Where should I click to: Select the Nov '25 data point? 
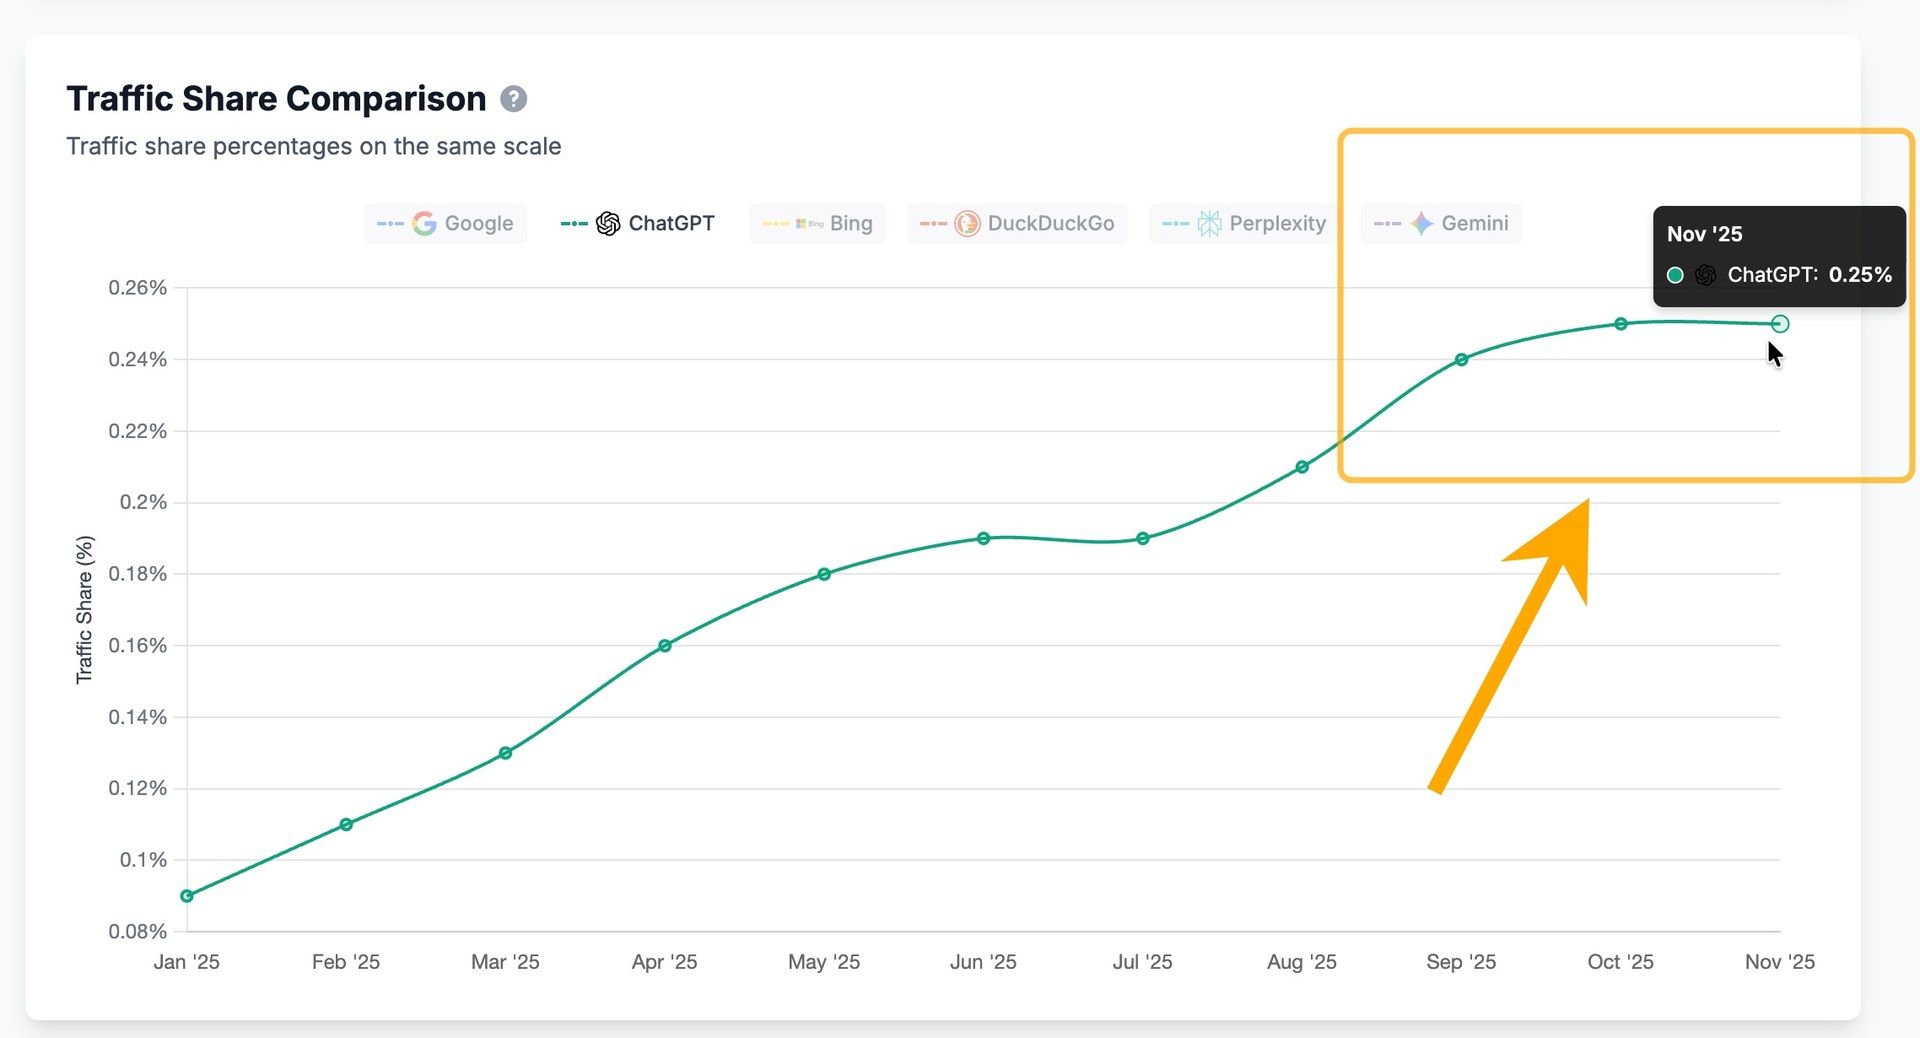coord(1780,324)
